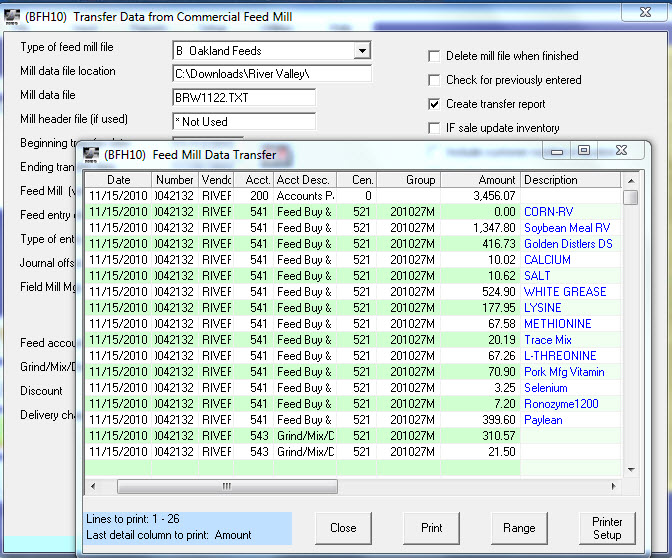
Task: Click the Range button
Action: pyautogui.click(x=519, y=528)
